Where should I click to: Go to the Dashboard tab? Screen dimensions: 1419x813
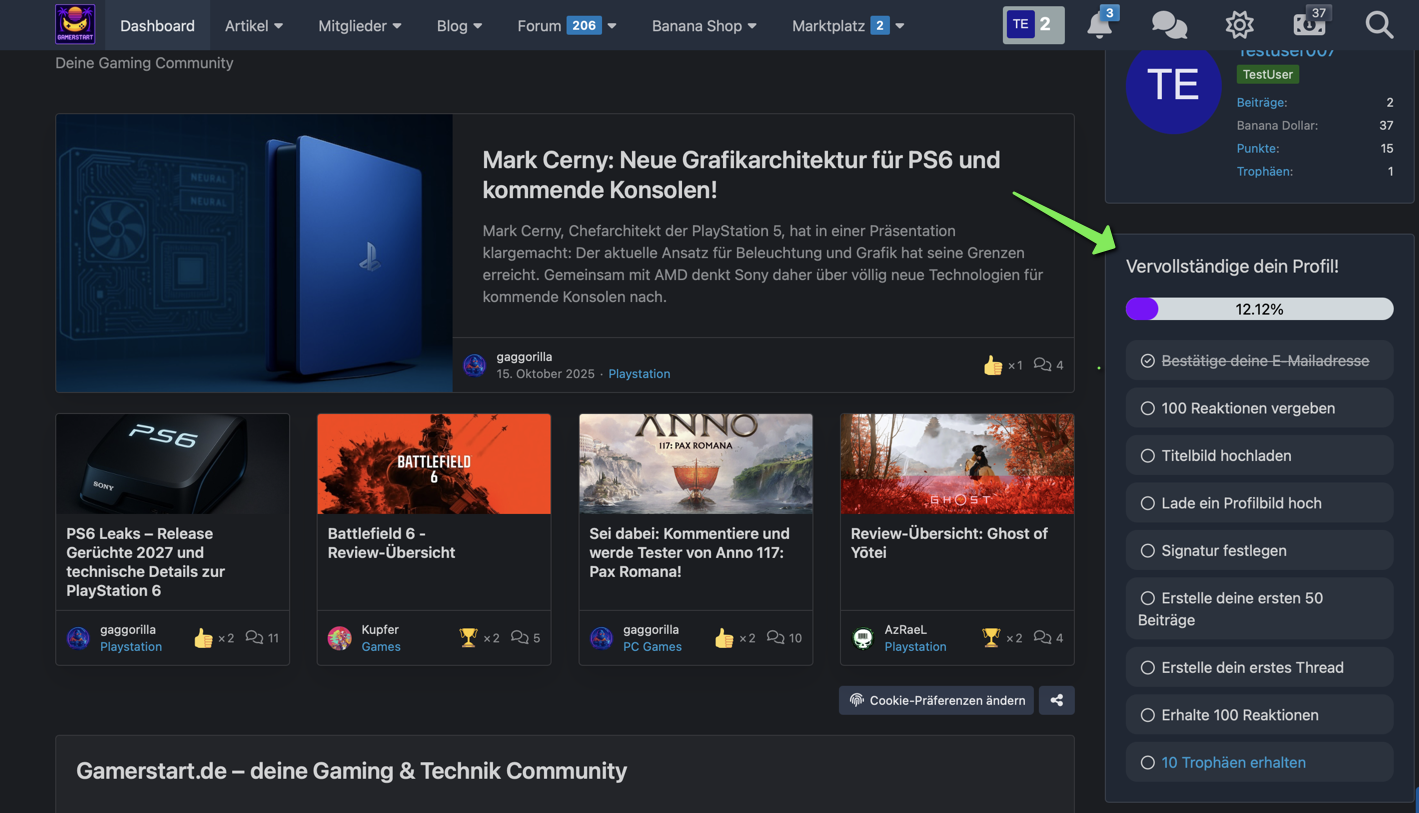click(x=157, y=25)
